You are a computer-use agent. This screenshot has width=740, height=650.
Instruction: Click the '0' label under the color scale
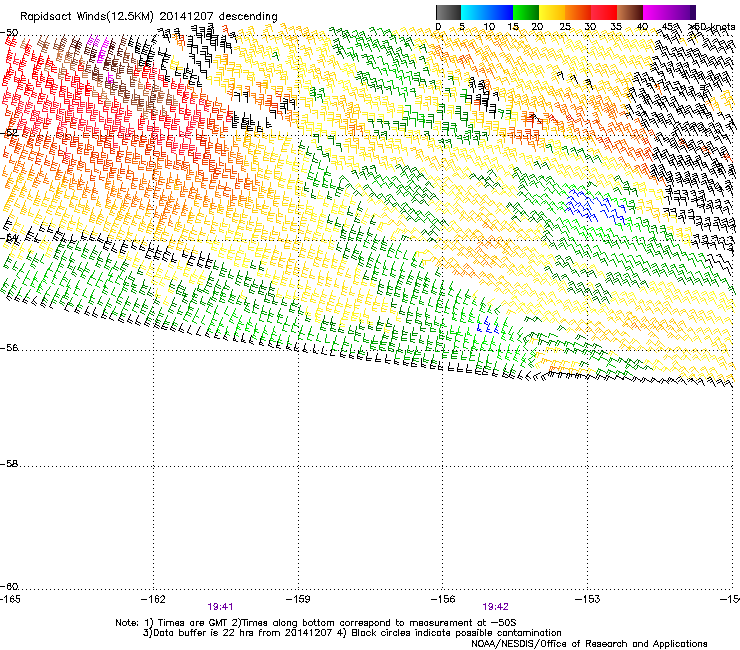[438, 27]
